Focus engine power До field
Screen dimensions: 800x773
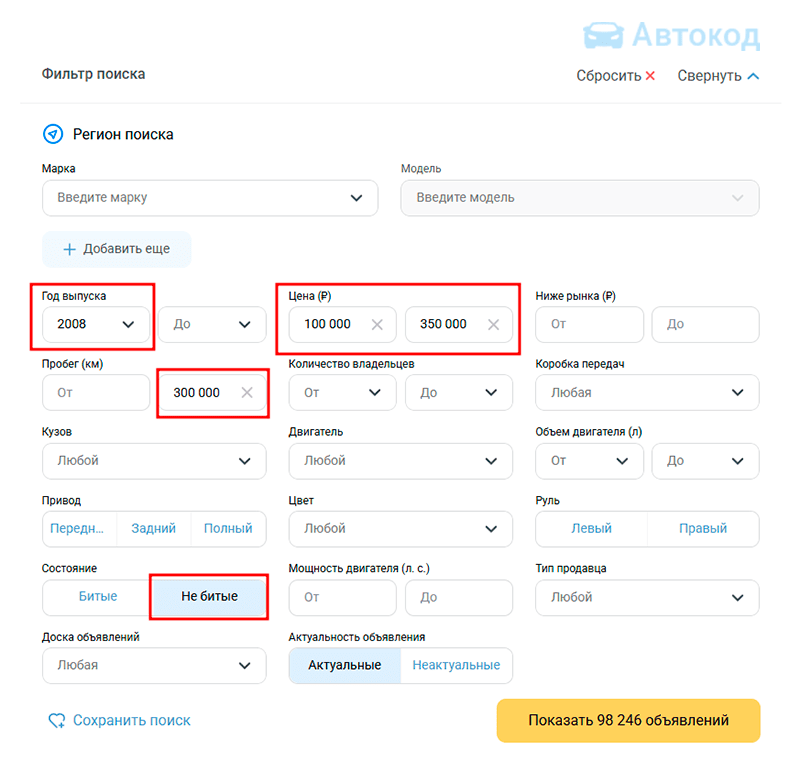pyautogui.click(x=459, y=597)
